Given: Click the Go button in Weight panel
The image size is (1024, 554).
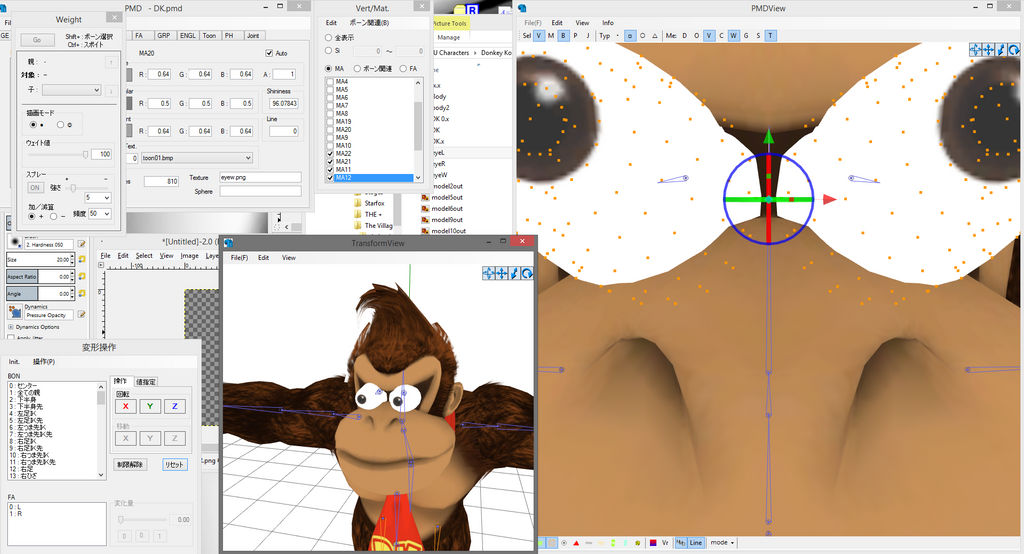Looking at the screenshot, I should pyautogui.click(x=37, y=40).
